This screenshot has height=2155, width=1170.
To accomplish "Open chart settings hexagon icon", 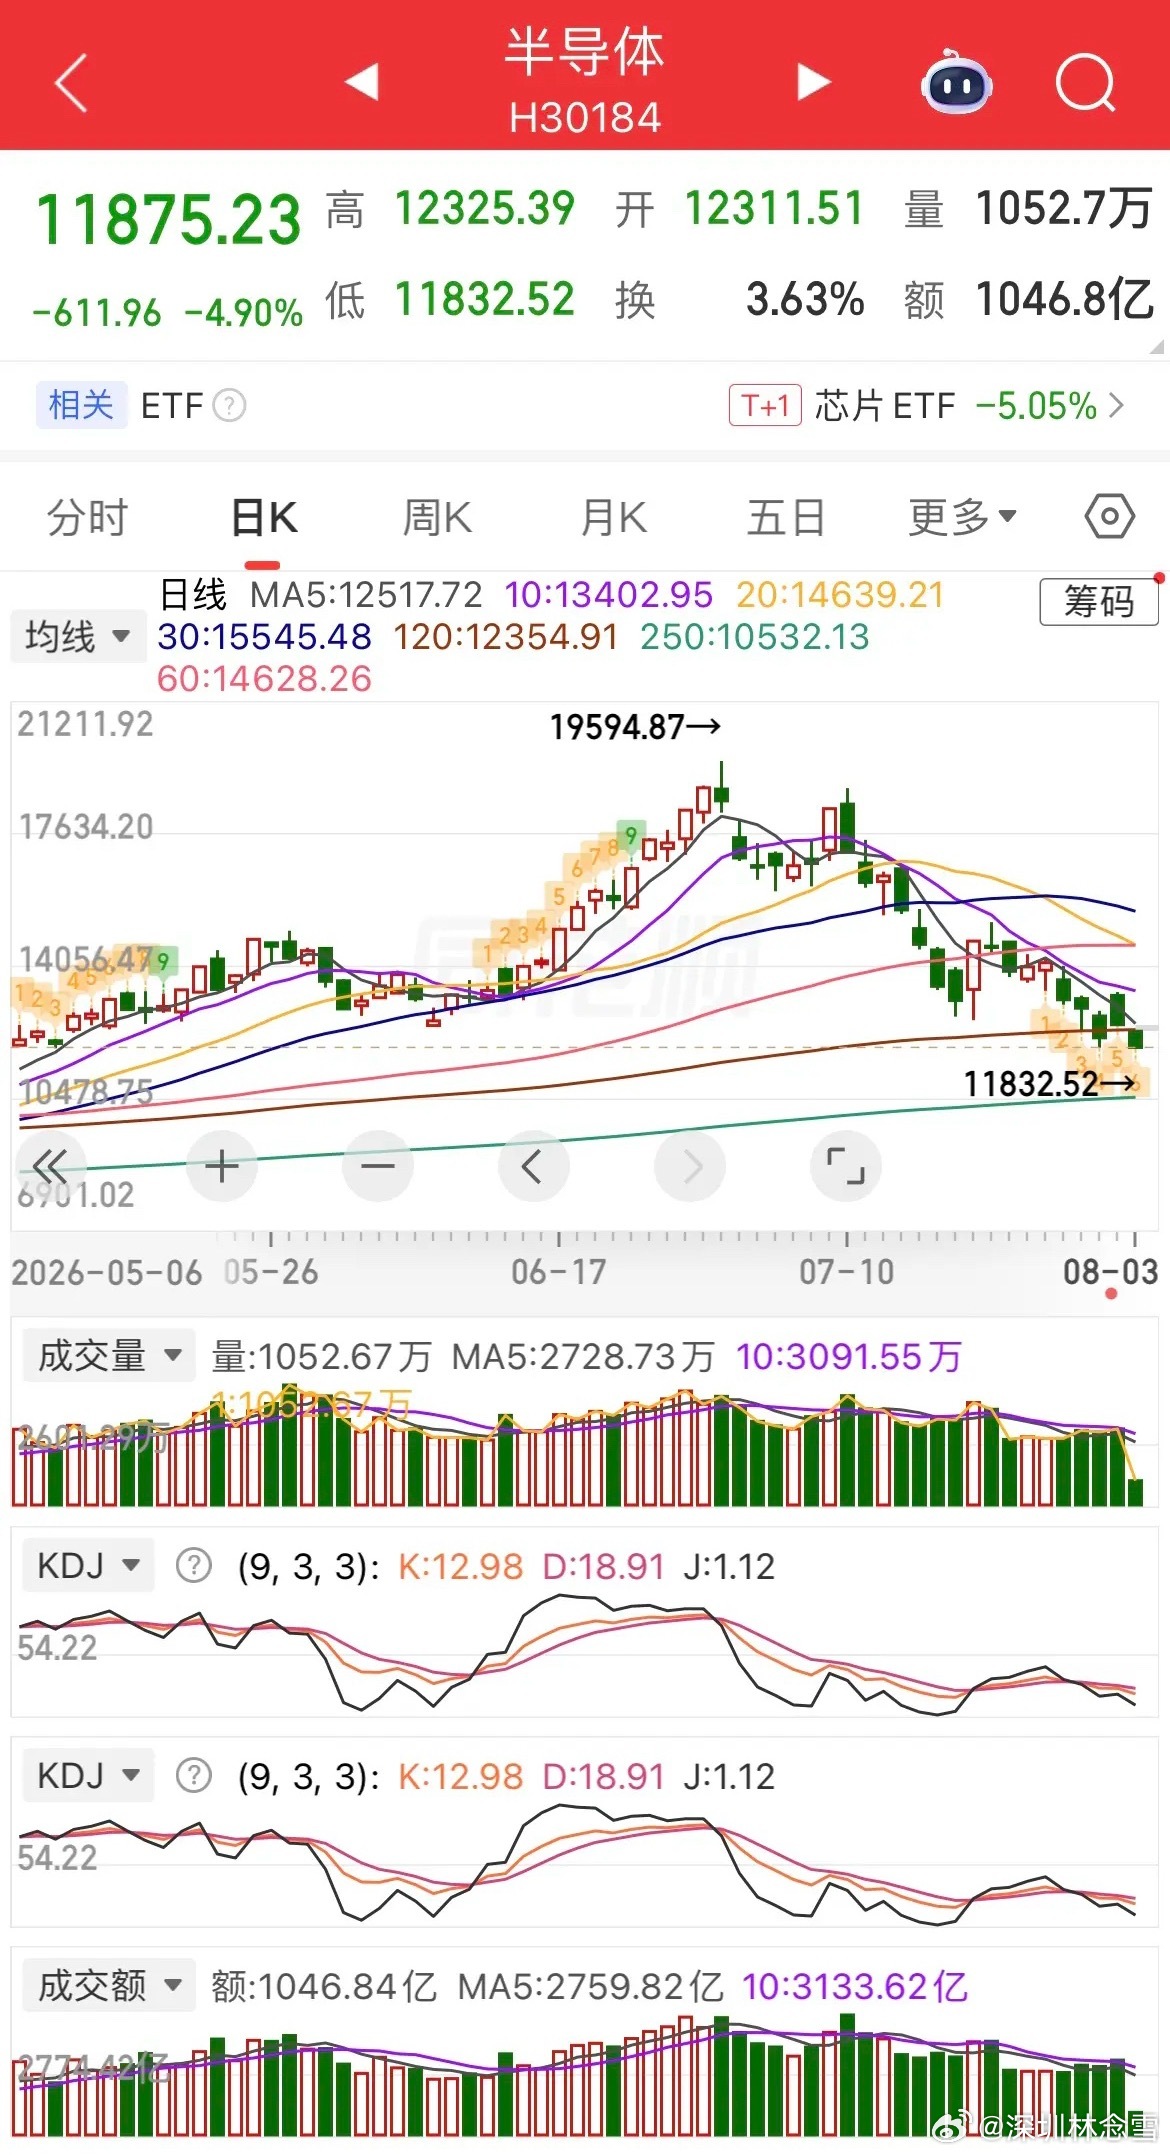I will coord(1110,517).
